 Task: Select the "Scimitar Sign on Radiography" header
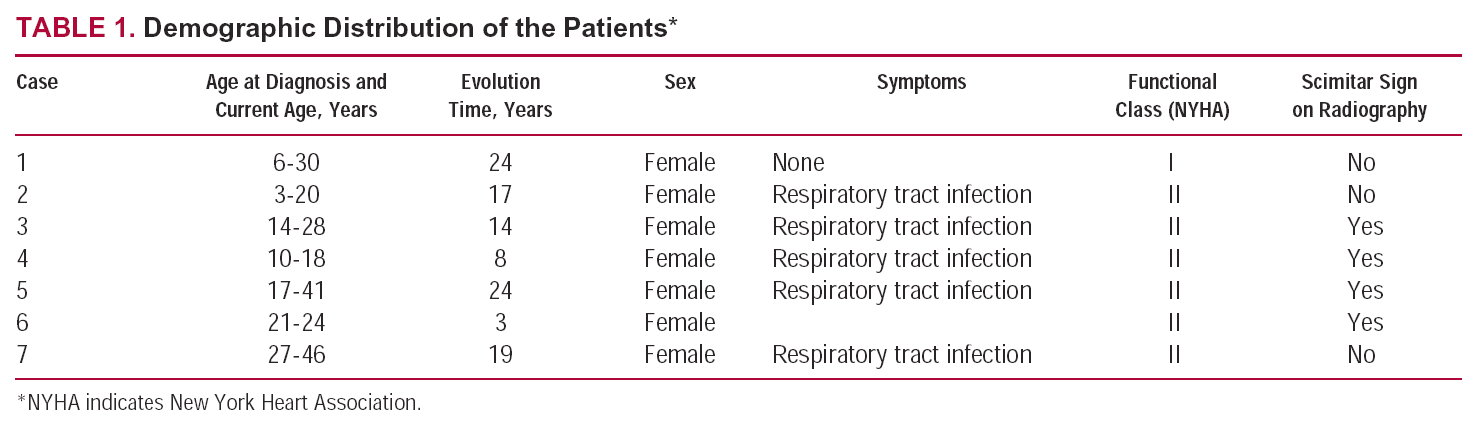pyautogui.click(x=1359, y=96)
